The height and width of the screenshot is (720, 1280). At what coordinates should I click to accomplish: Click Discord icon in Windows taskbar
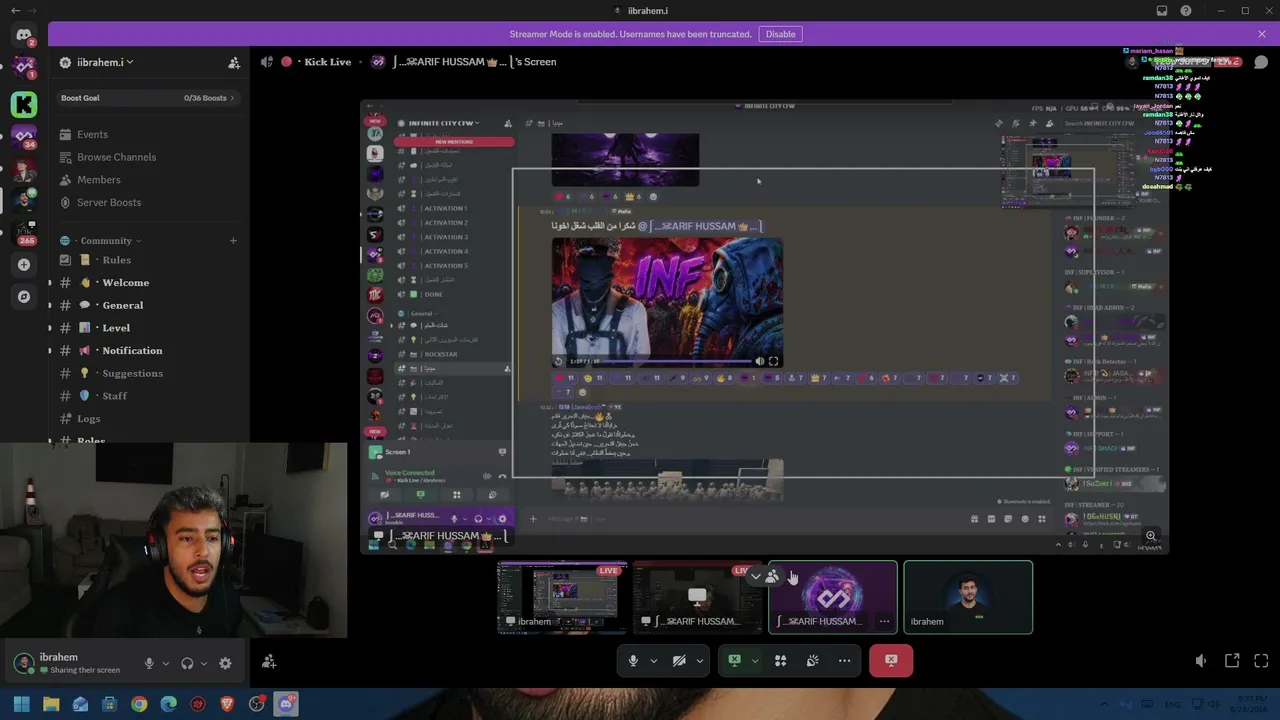[286, 705]
